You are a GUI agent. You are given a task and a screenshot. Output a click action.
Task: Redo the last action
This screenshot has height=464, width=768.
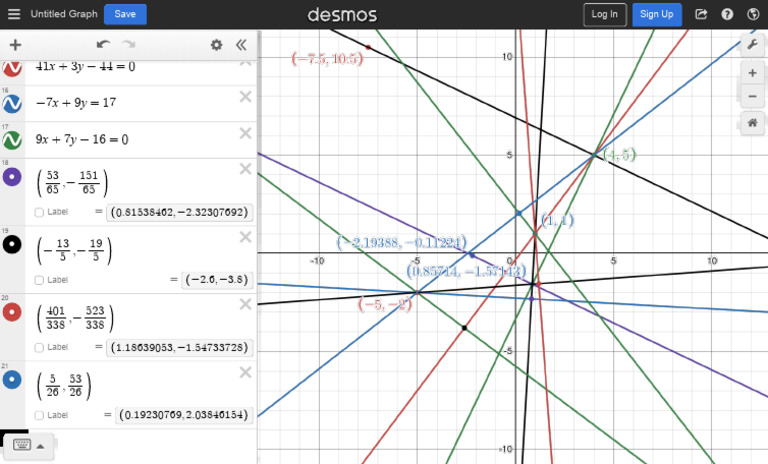point(129,45)
